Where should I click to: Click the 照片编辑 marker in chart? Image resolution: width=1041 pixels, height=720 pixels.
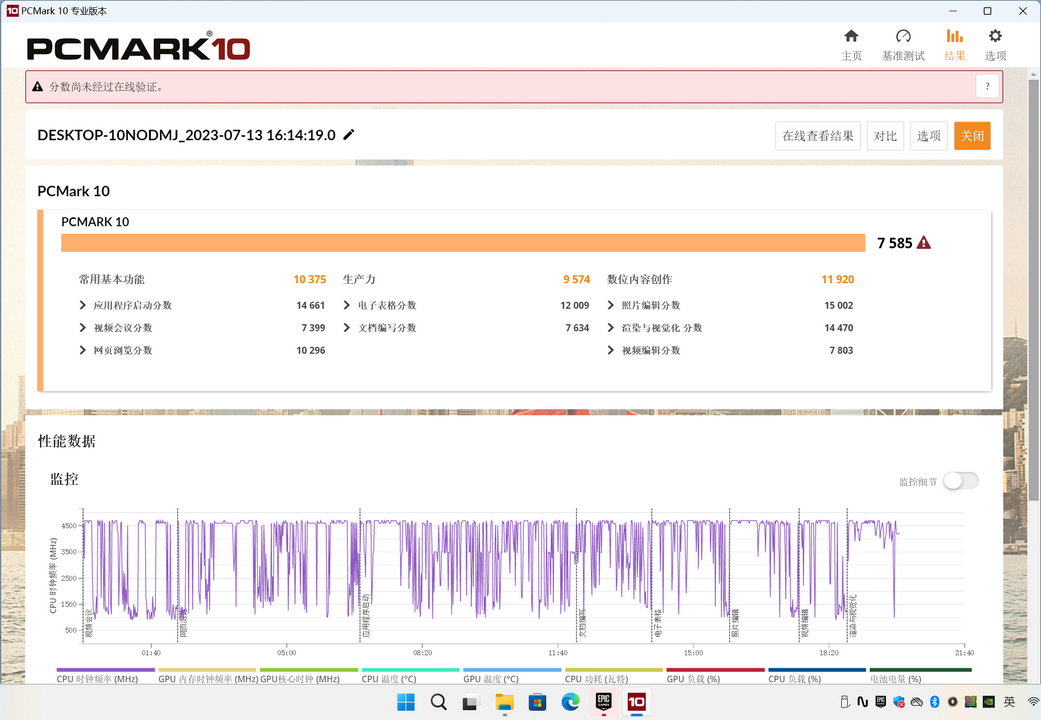(x=735, y=623)
